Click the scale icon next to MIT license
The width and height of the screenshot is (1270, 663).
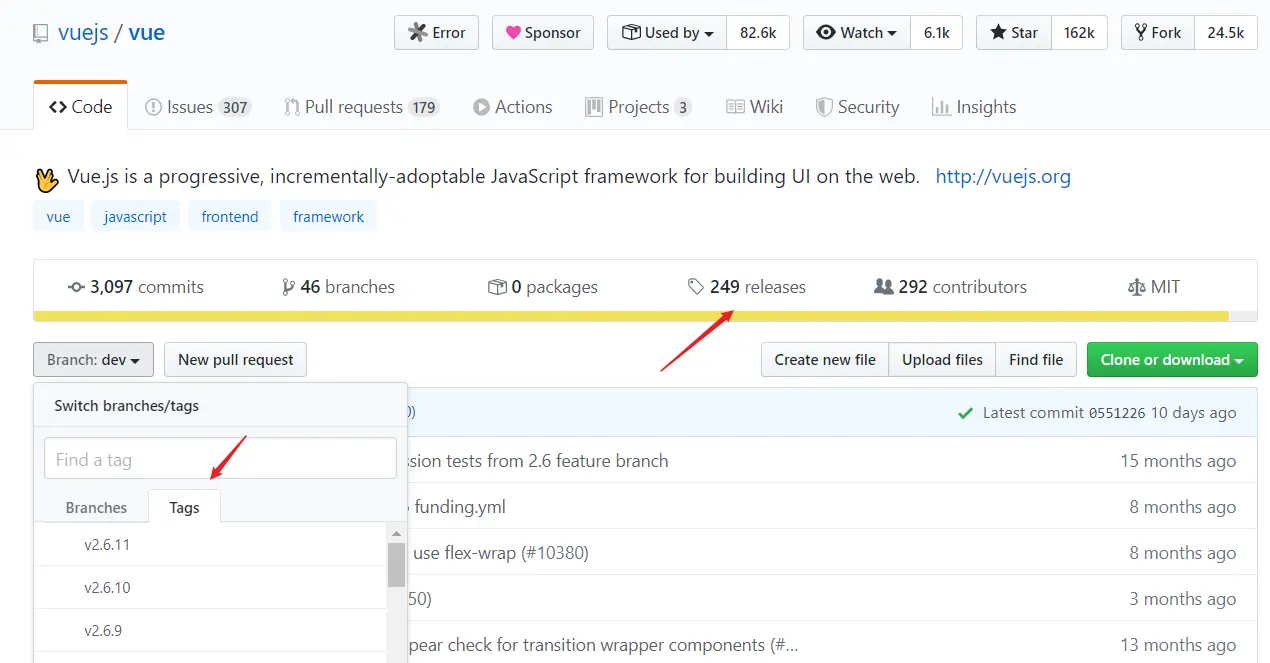[1136, 287]
